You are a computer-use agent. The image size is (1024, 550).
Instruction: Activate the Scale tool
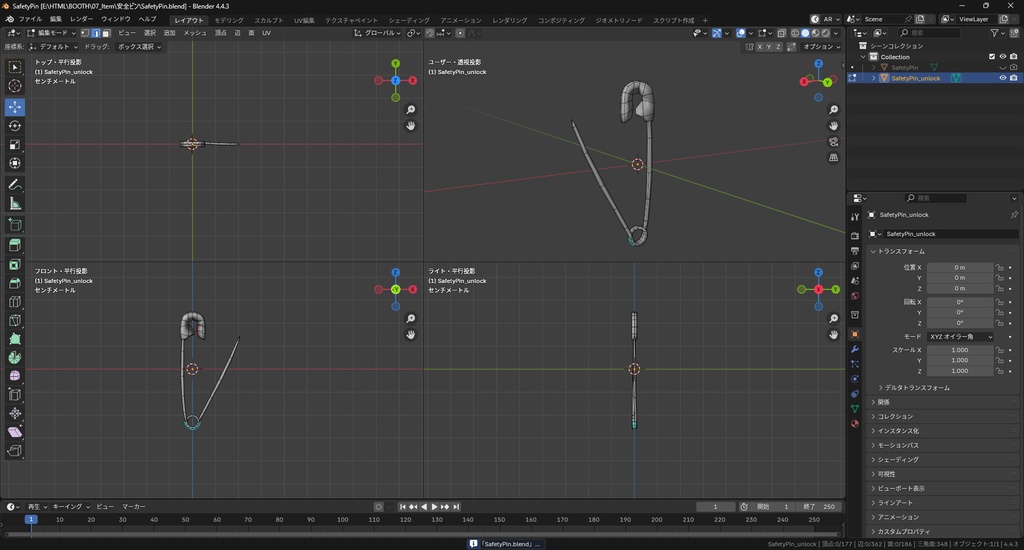(14, 145)
